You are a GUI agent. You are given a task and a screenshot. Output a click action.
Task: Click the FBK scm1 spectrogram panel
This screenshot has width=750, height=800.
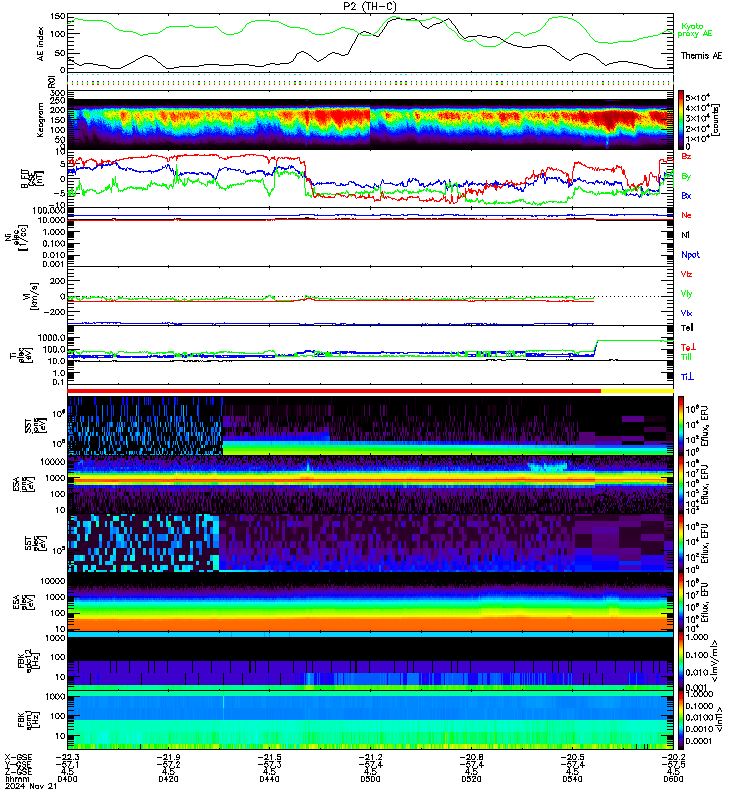[x=370, y=720]
